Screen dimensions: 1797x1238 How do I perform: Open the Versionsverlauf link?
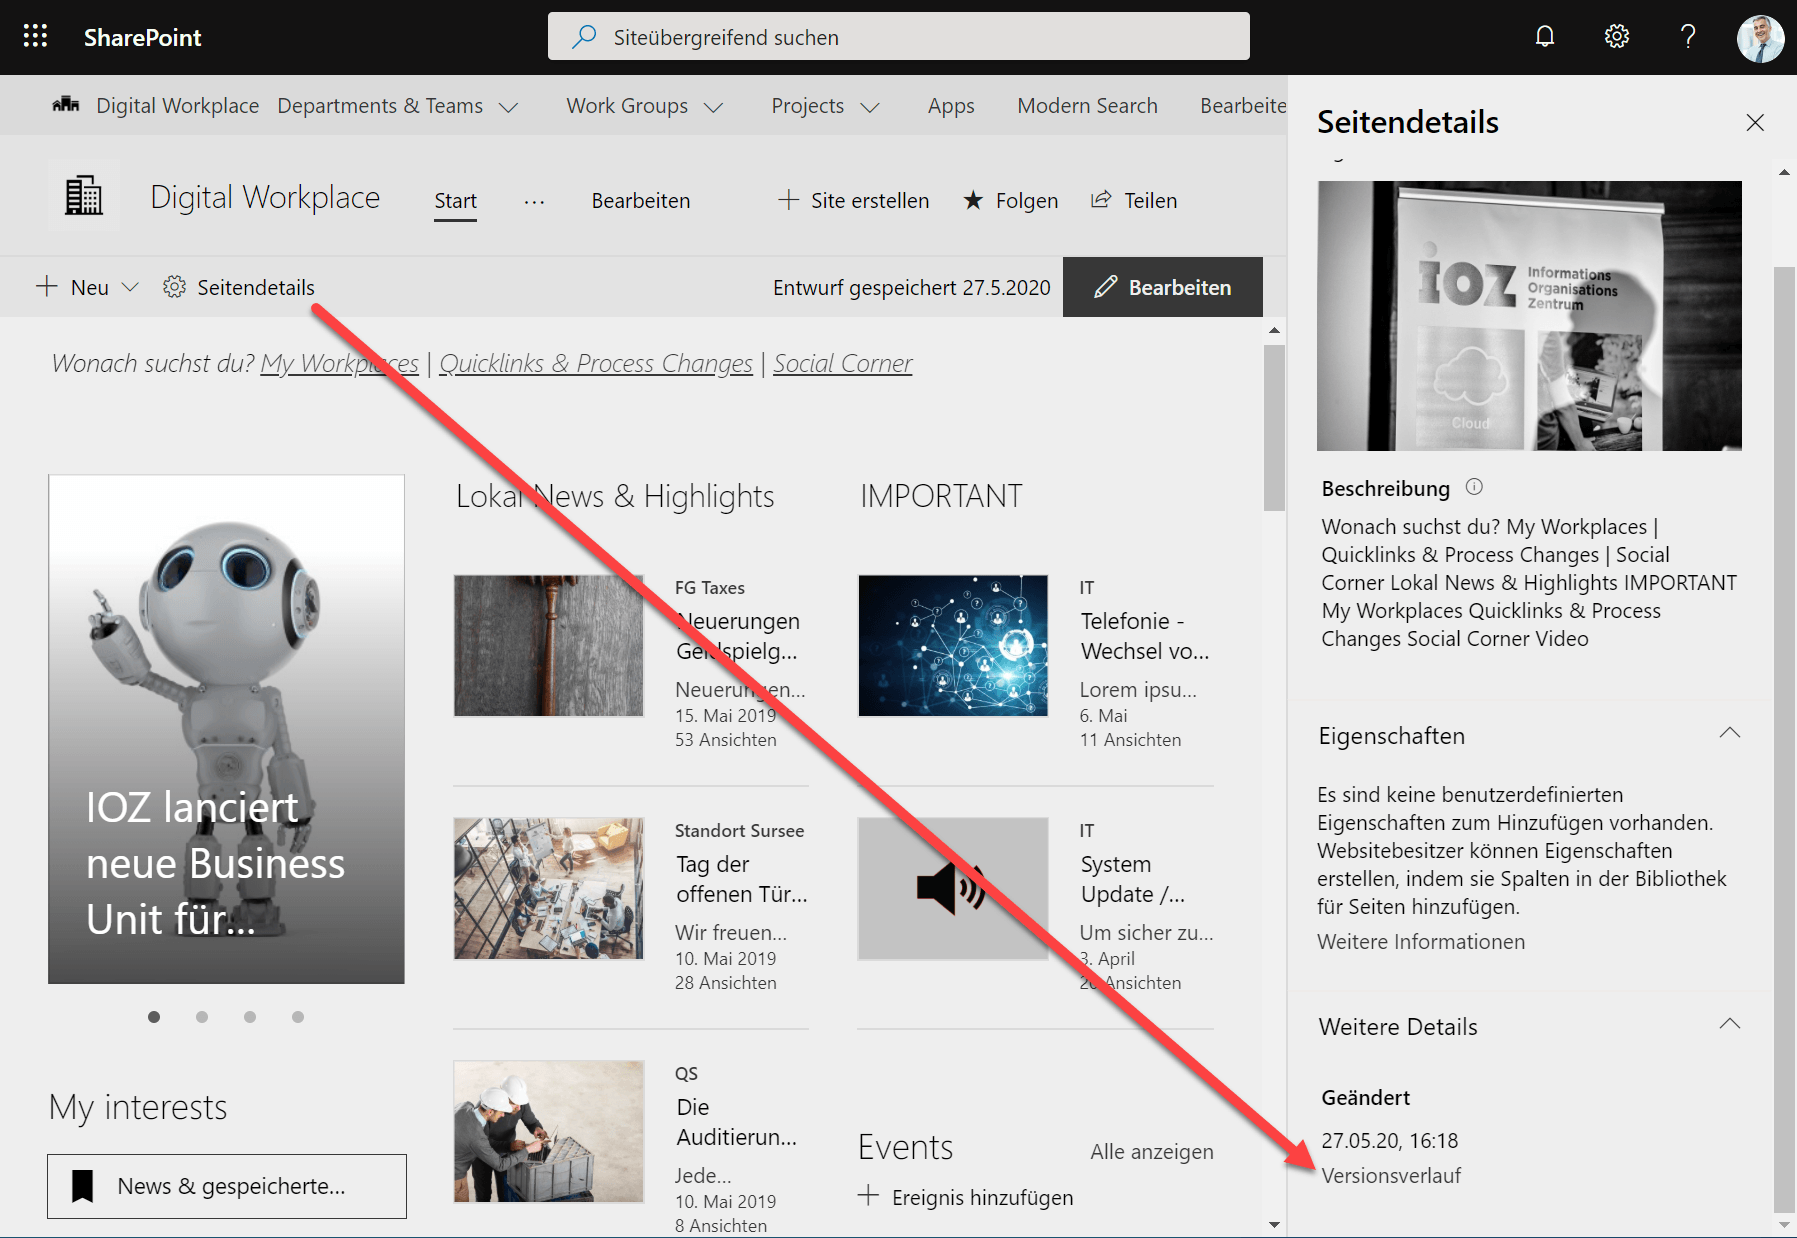click(x=1391, y=1176)
